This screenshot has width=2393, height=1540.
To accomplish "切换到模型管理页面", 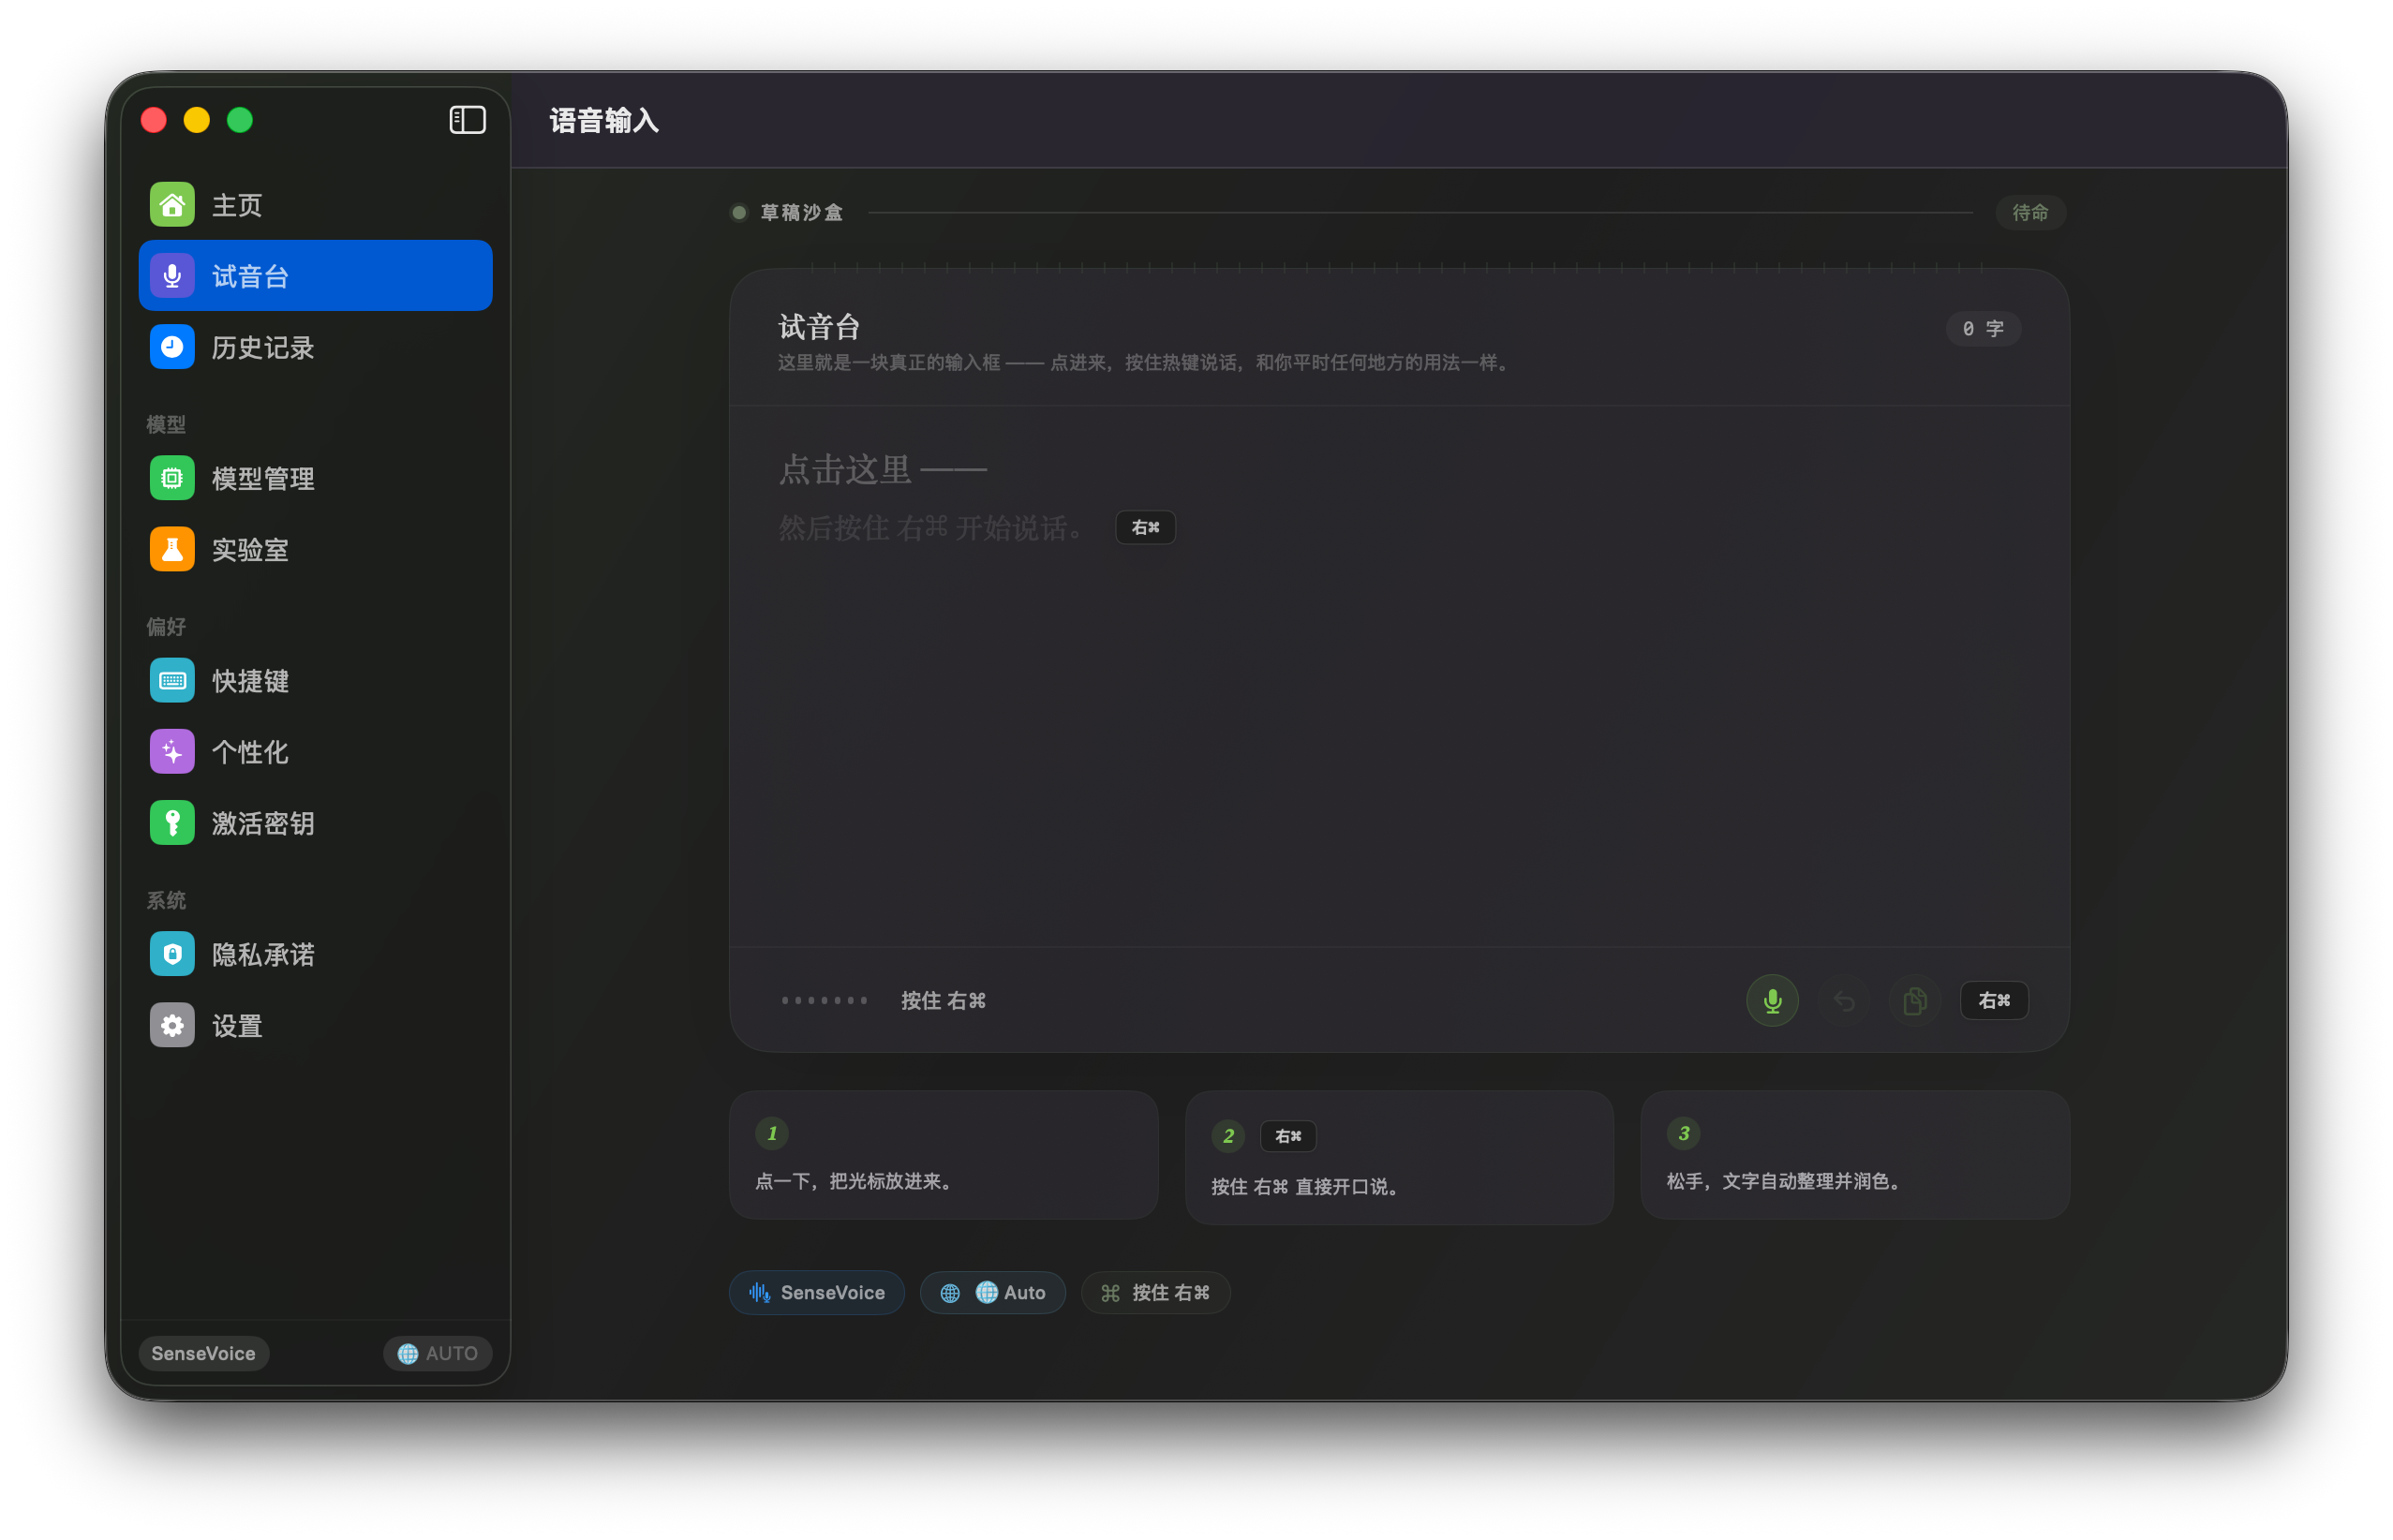I will [x=262, y=478].
